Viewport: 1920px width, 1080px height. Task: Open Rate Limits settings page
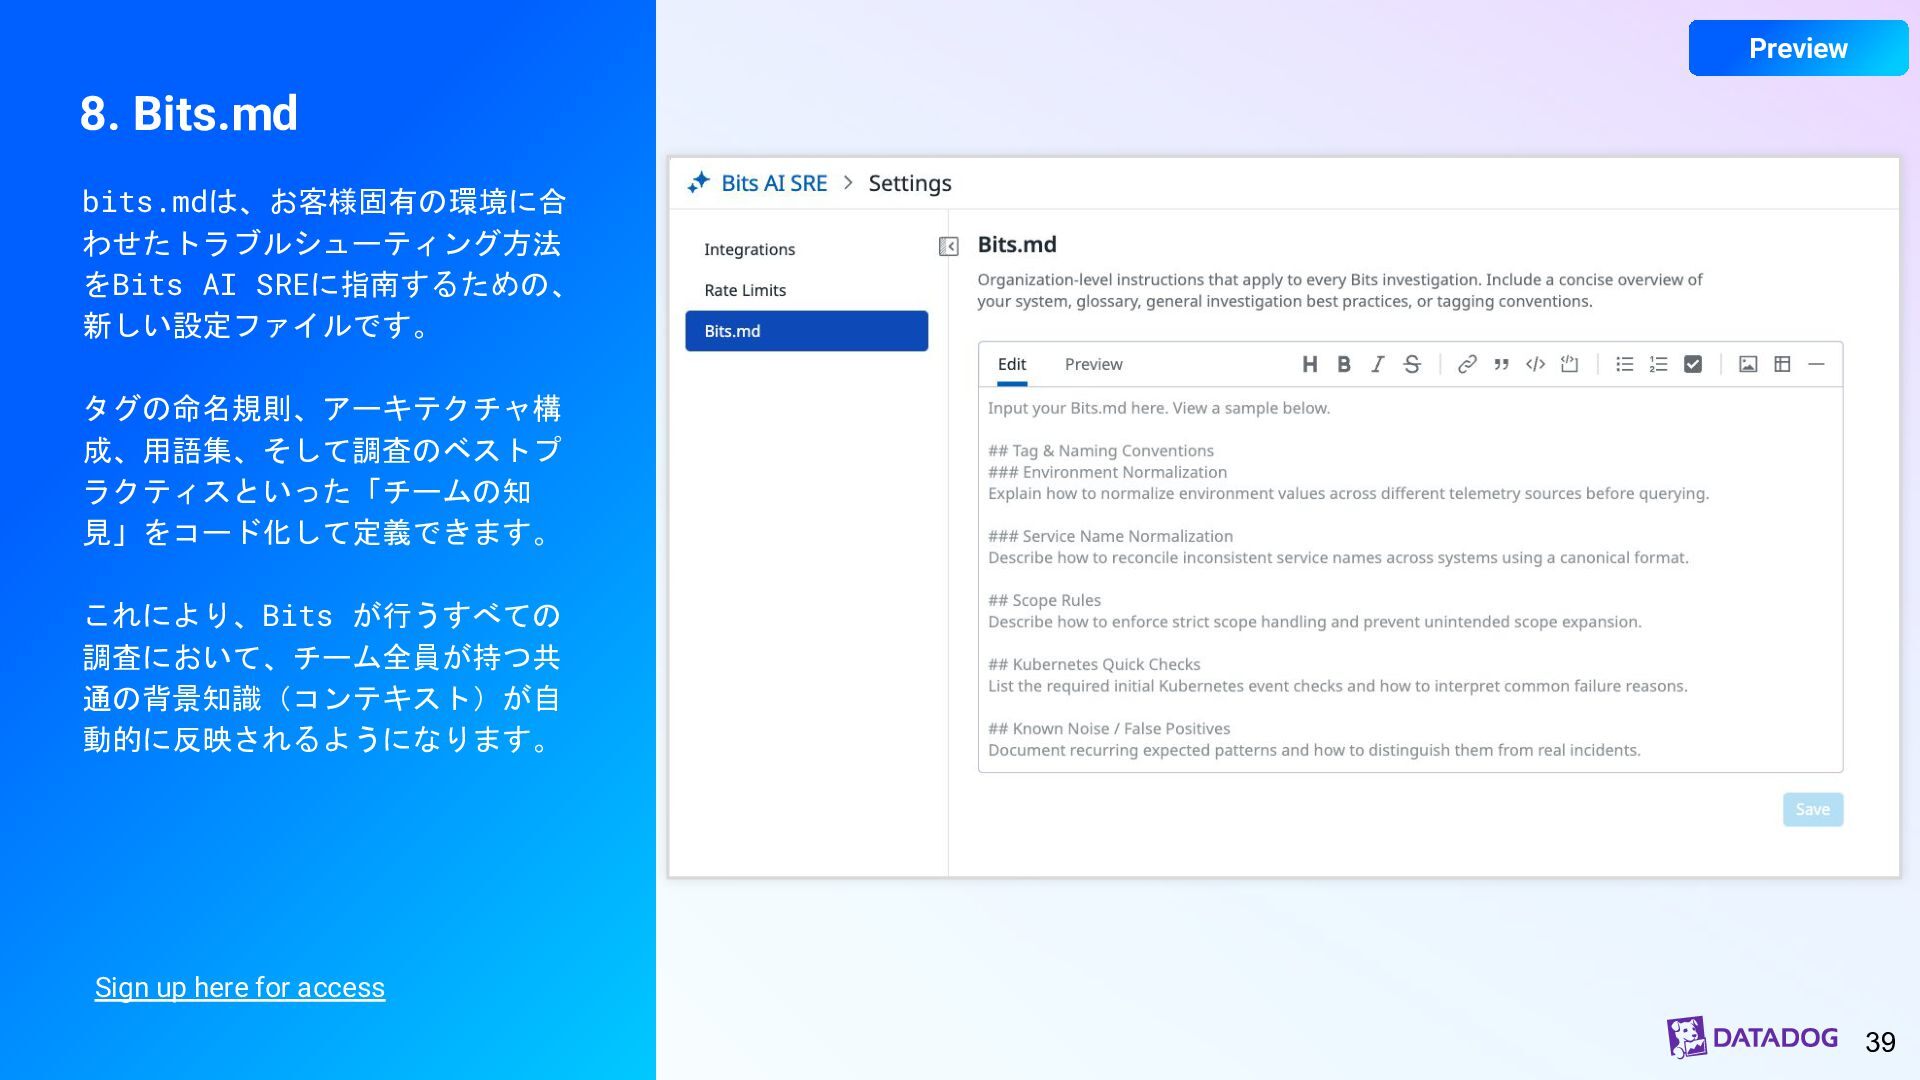[x=745, y=290]
